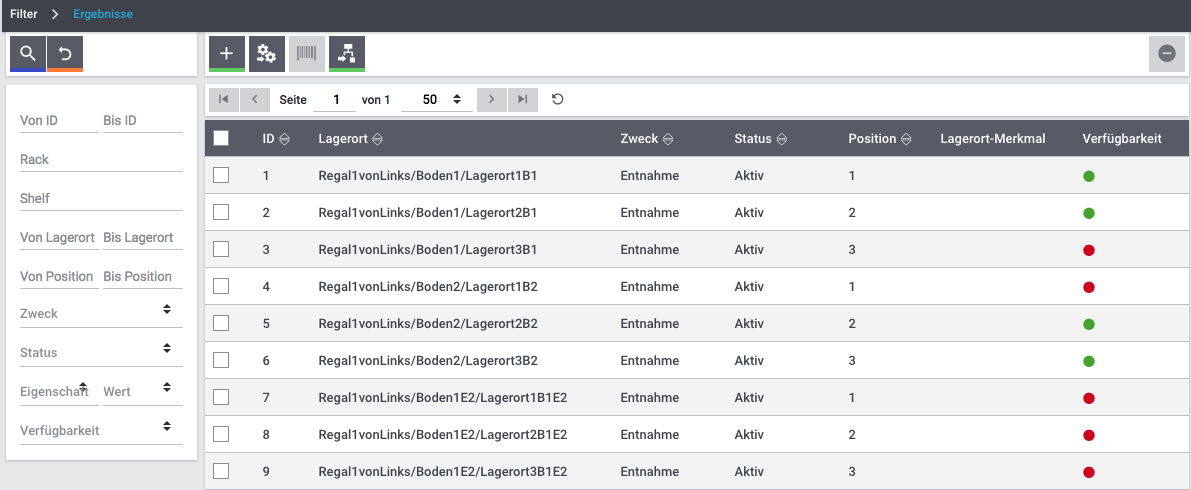Open the Zweck filter dropdown

[x=101, y=313]
